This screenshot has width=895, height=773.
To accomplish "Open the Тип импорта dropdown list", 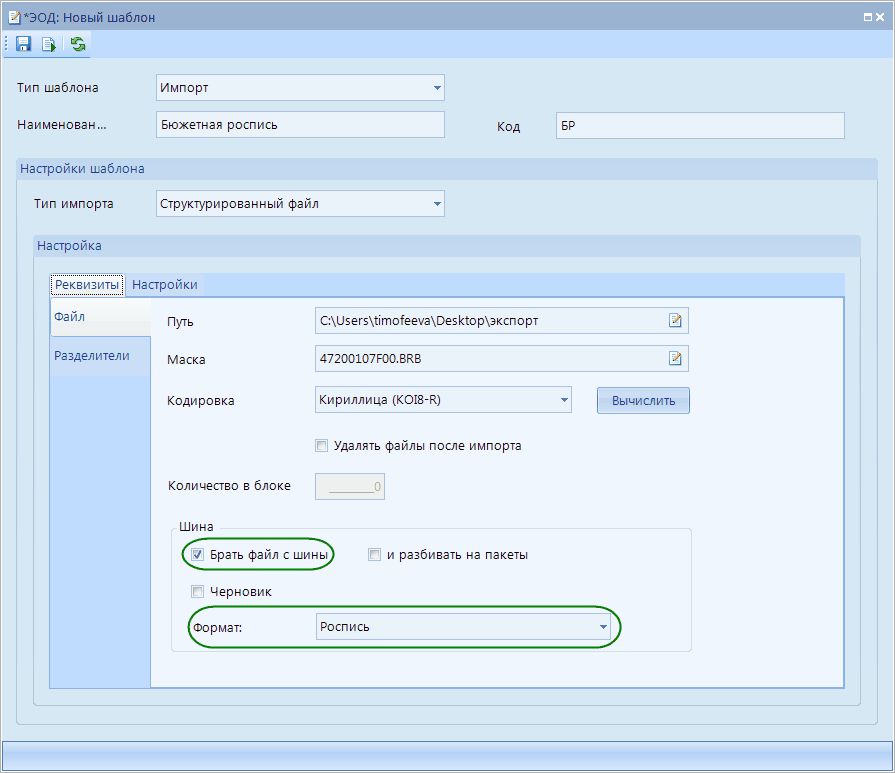I will pos(437,204).
